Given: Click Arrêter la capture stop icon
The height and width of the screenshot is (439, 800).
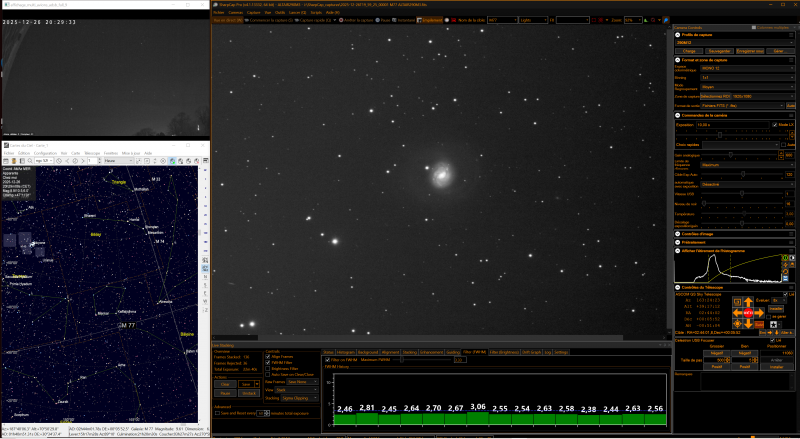Looking at the screenshot, I should click(341, 20).
